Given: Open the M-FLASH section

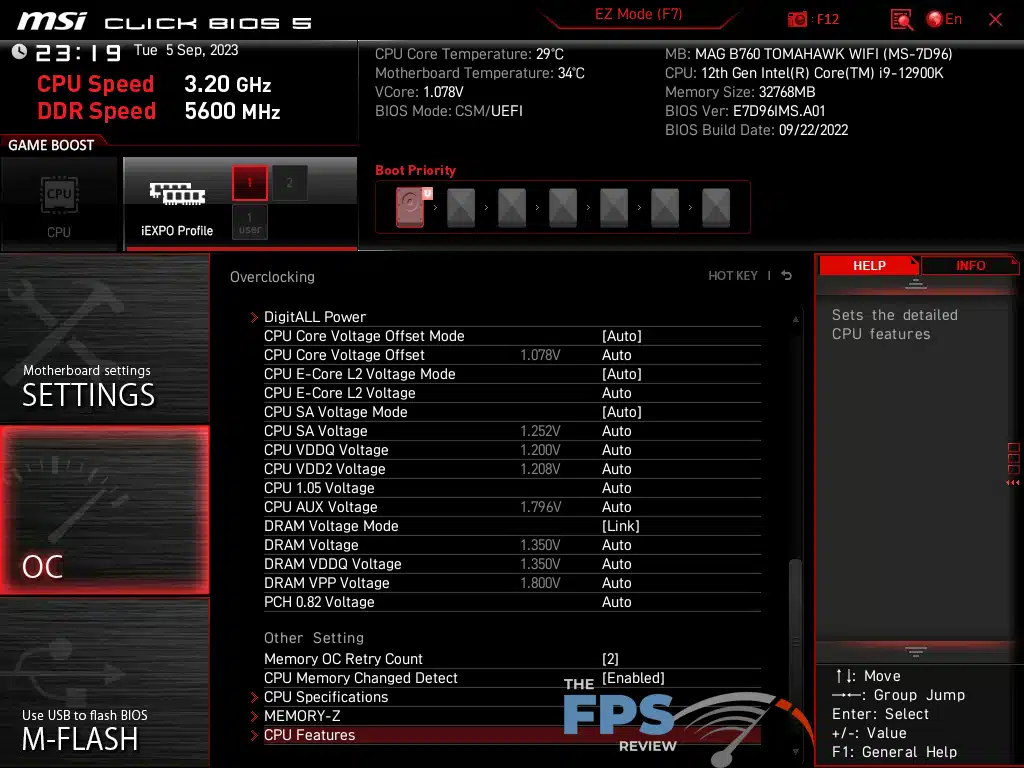Looking at the screenshot, I should pyautogui.click(x=104, y=682).
